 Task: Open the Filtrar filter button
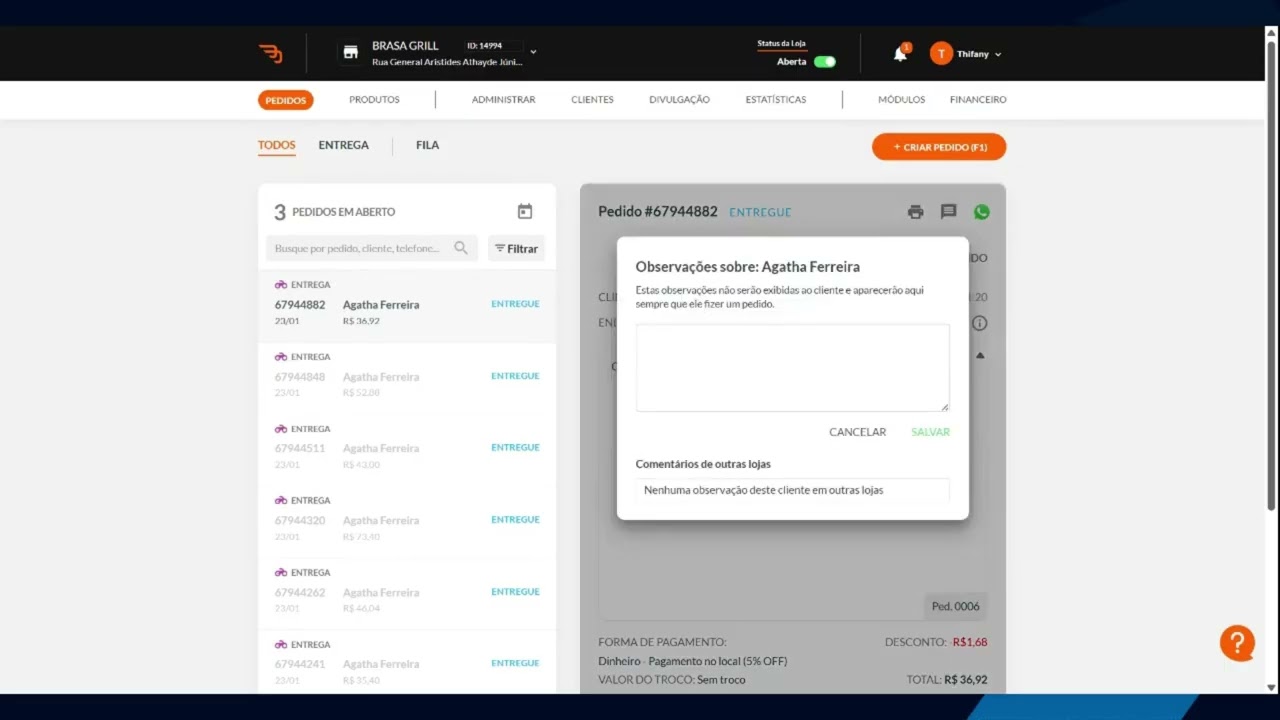click(x=516, y=248)
